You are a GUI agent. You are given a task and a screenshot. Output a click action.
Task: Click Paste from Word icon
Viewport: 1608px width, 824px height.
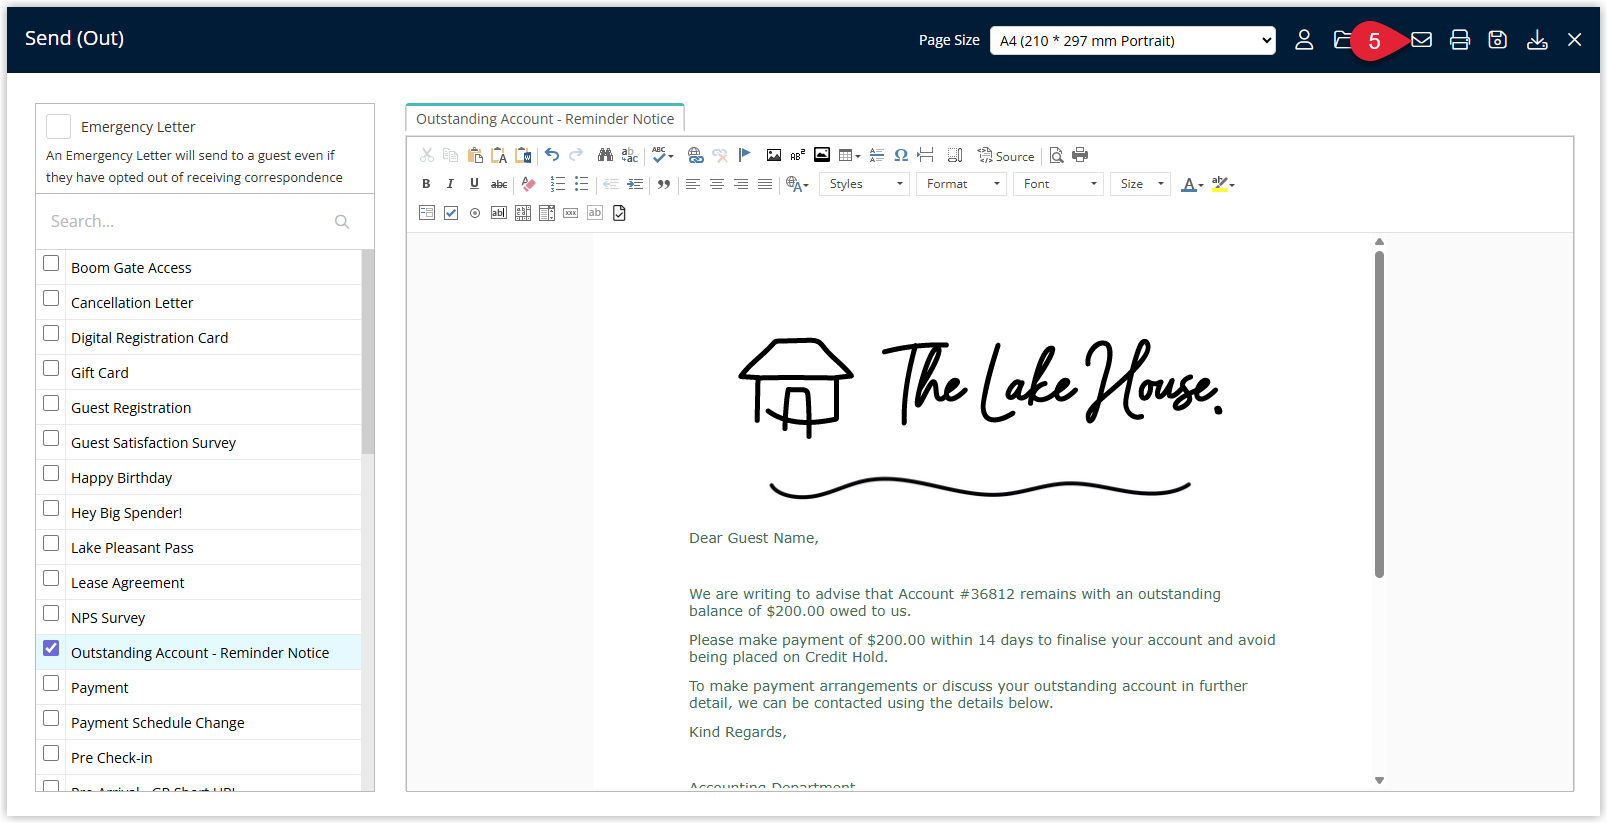(523, 155)
